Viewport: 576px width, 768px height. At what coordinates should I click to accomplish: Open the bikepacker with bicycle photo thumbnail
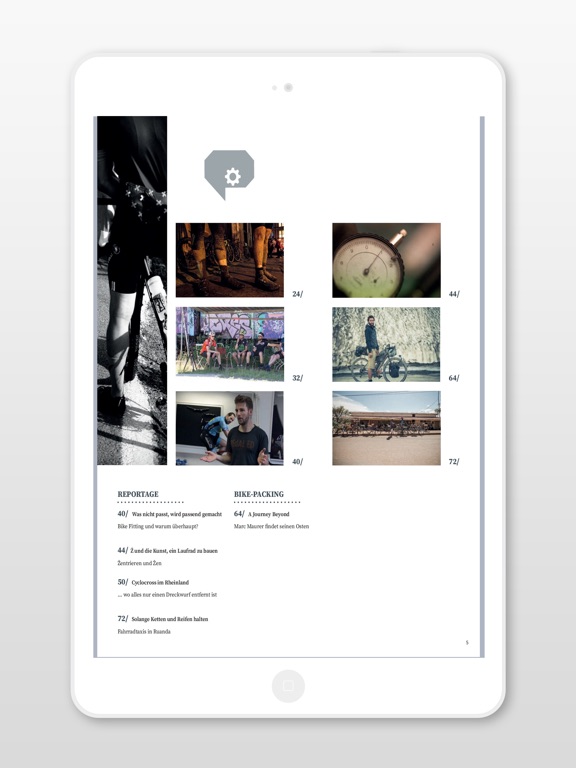tap(386, 344)
